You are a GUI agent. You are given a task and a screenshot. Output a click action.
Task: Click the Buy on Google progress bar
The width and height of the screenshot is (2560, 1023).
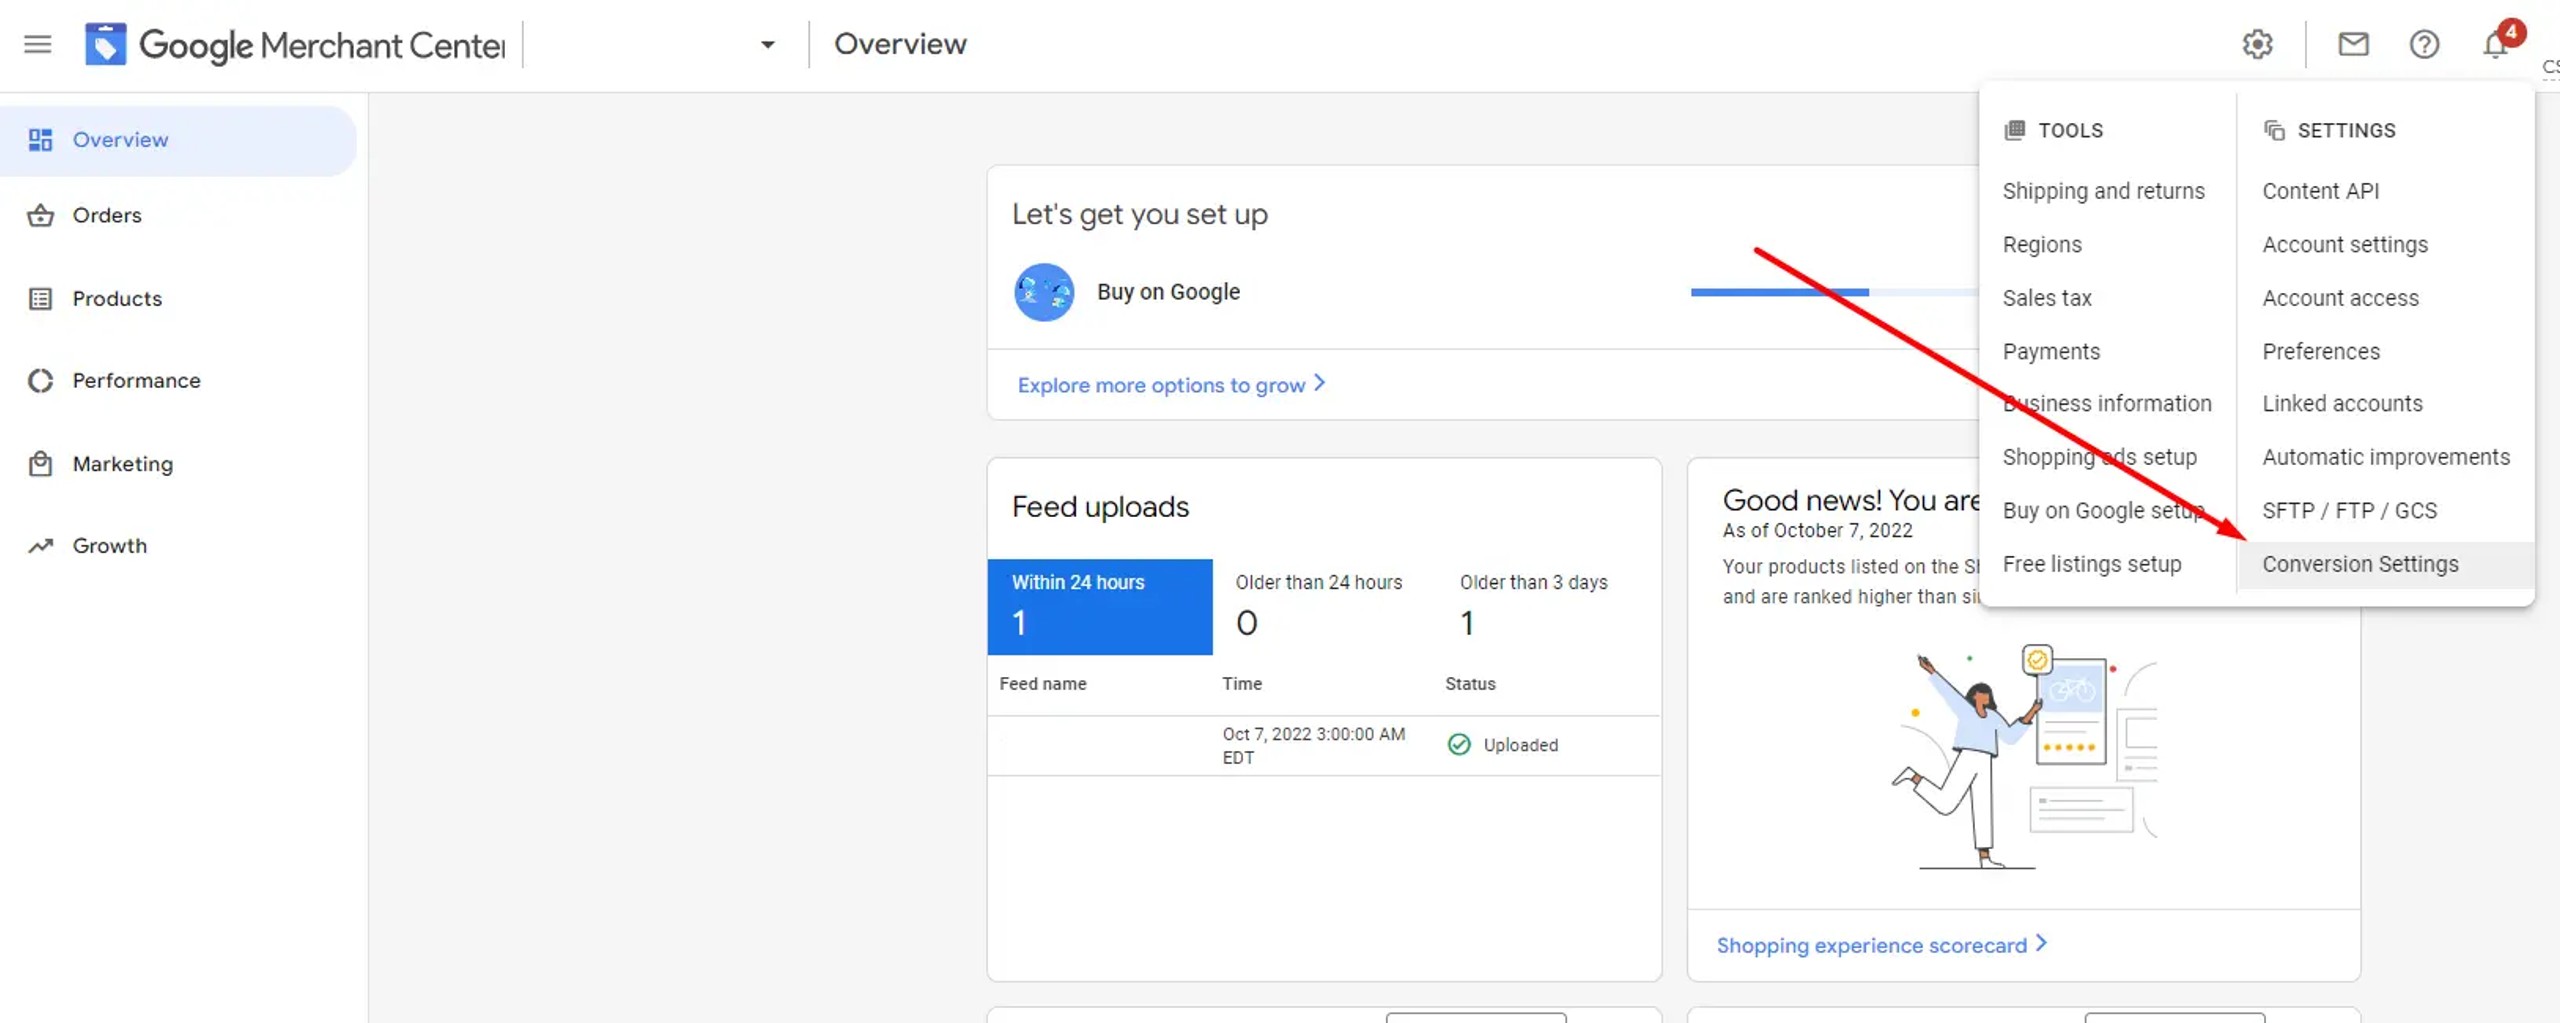[1834, 292]
